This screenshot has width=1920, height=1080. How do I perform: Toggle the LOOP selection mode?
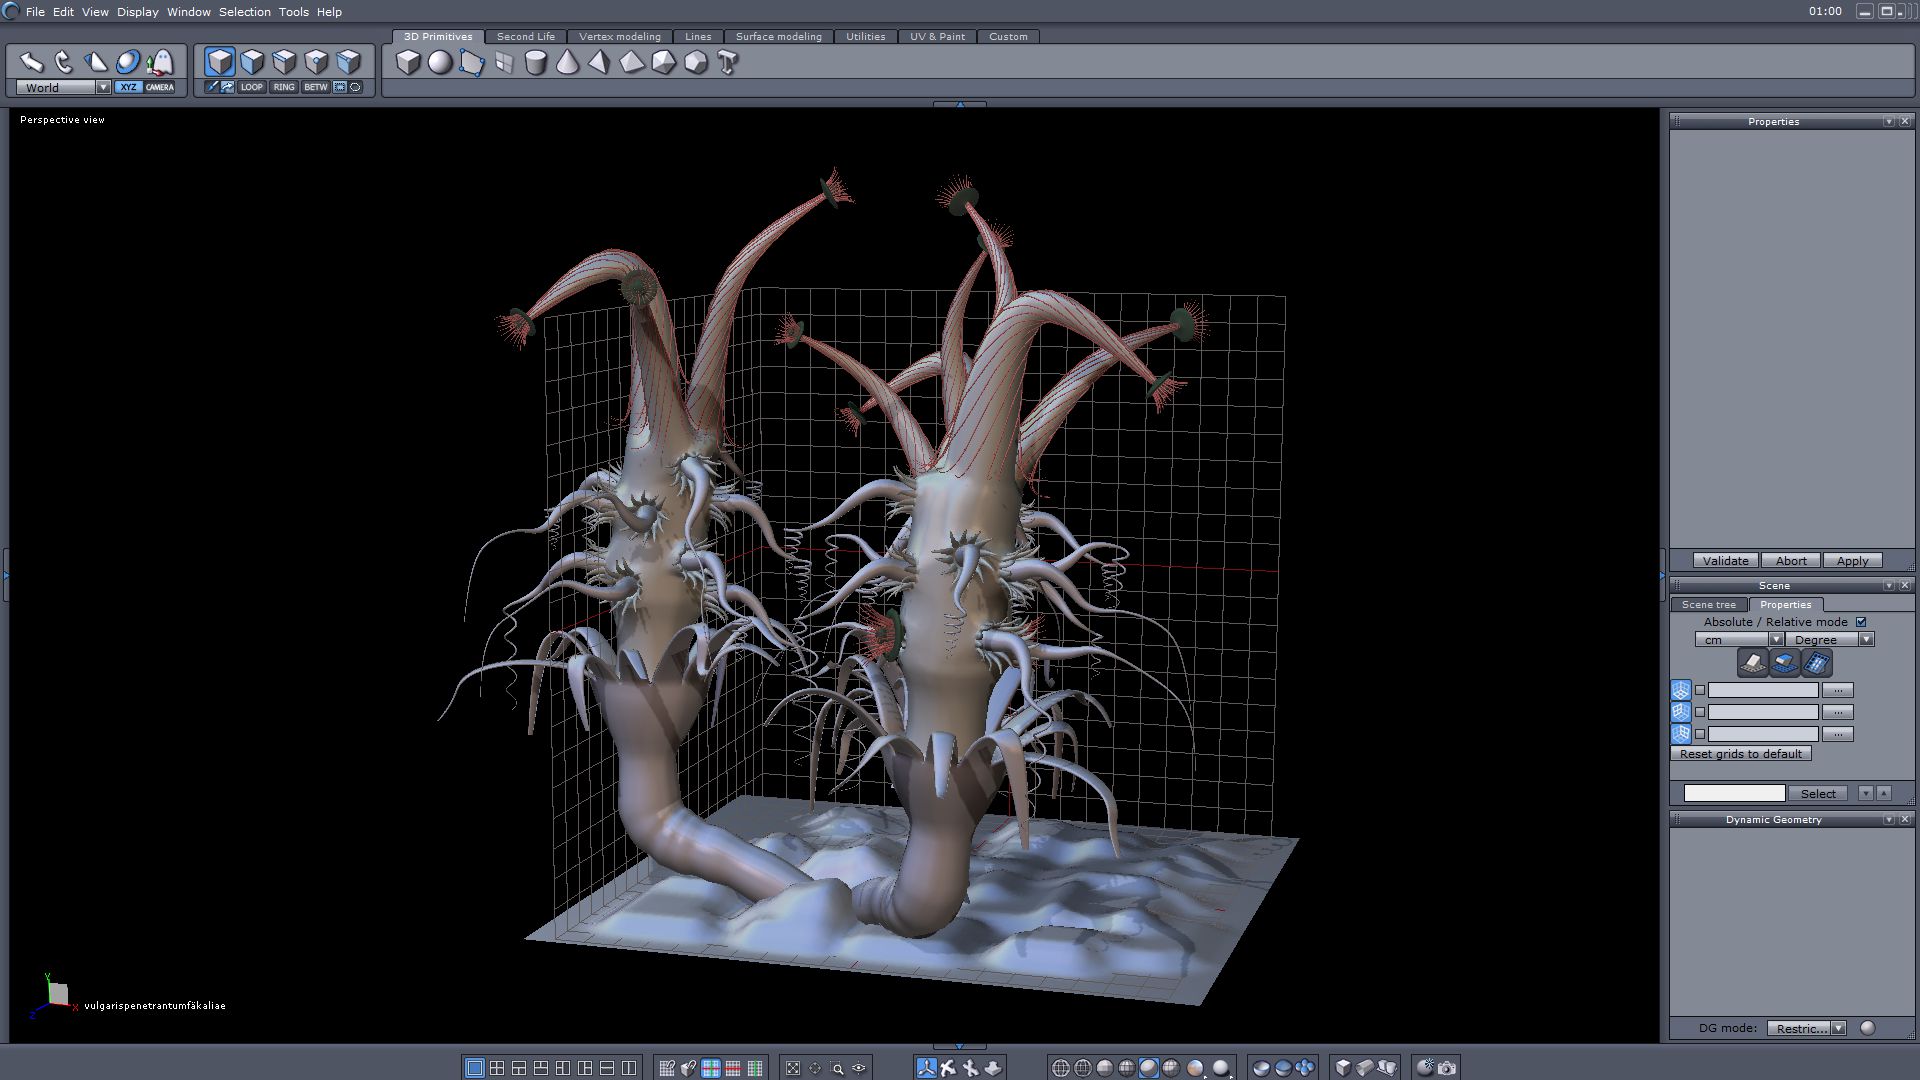[x=252, y=87]
